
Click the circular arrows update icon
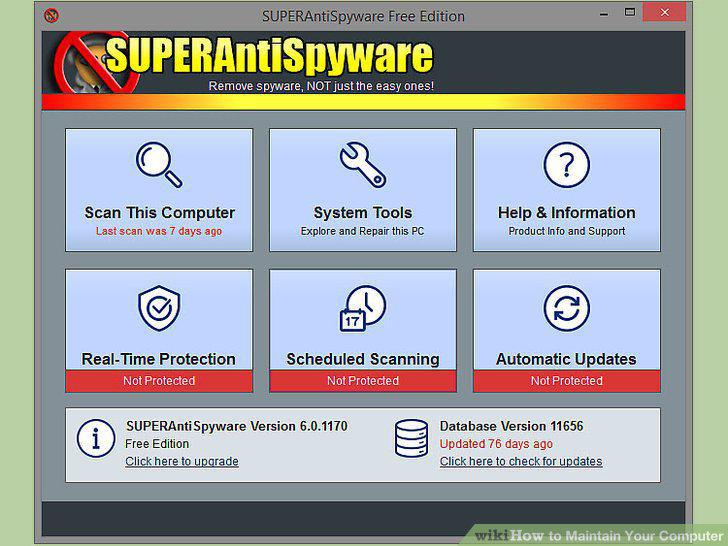pyautogui.click(x=566, y=308)
